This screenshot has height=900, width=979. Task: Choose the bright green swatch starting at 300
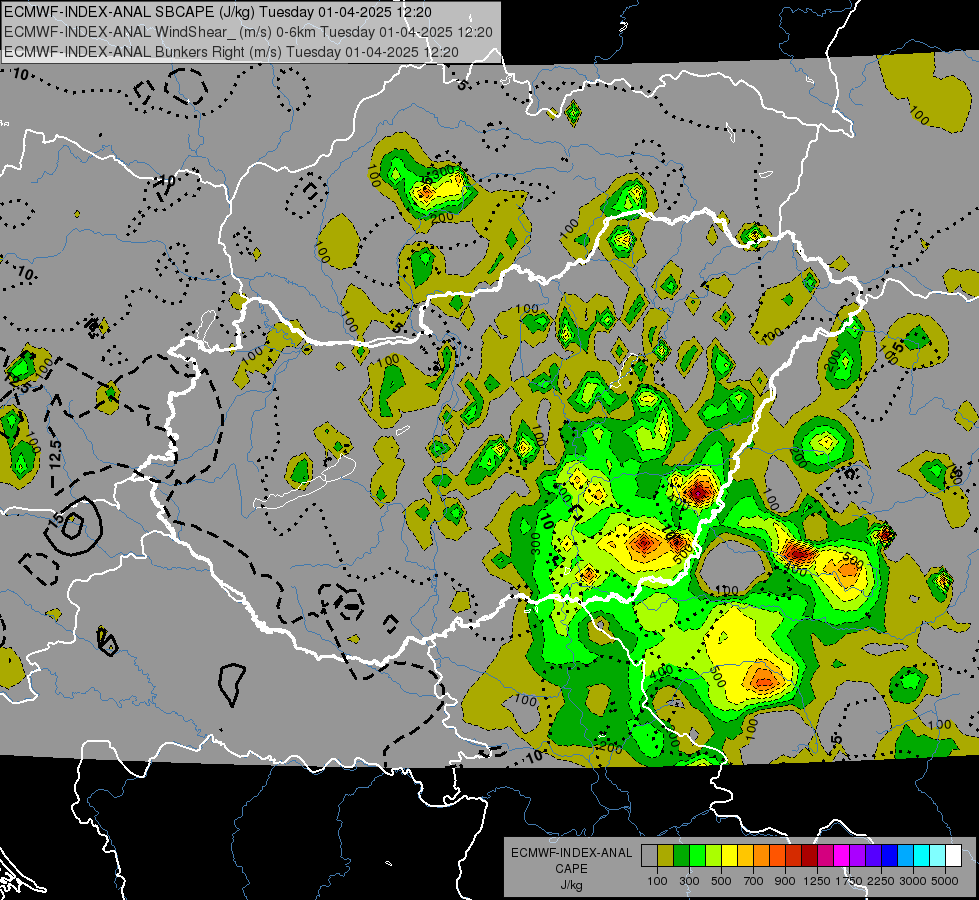[x=697, y=855]
